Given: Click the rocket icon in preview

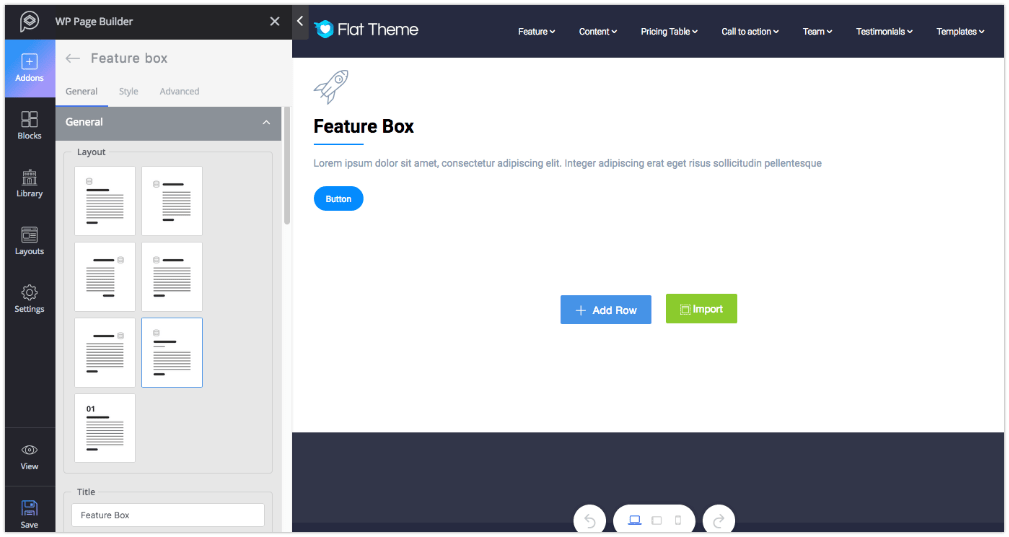Looking at the screenshot, I should click(331, 87).
